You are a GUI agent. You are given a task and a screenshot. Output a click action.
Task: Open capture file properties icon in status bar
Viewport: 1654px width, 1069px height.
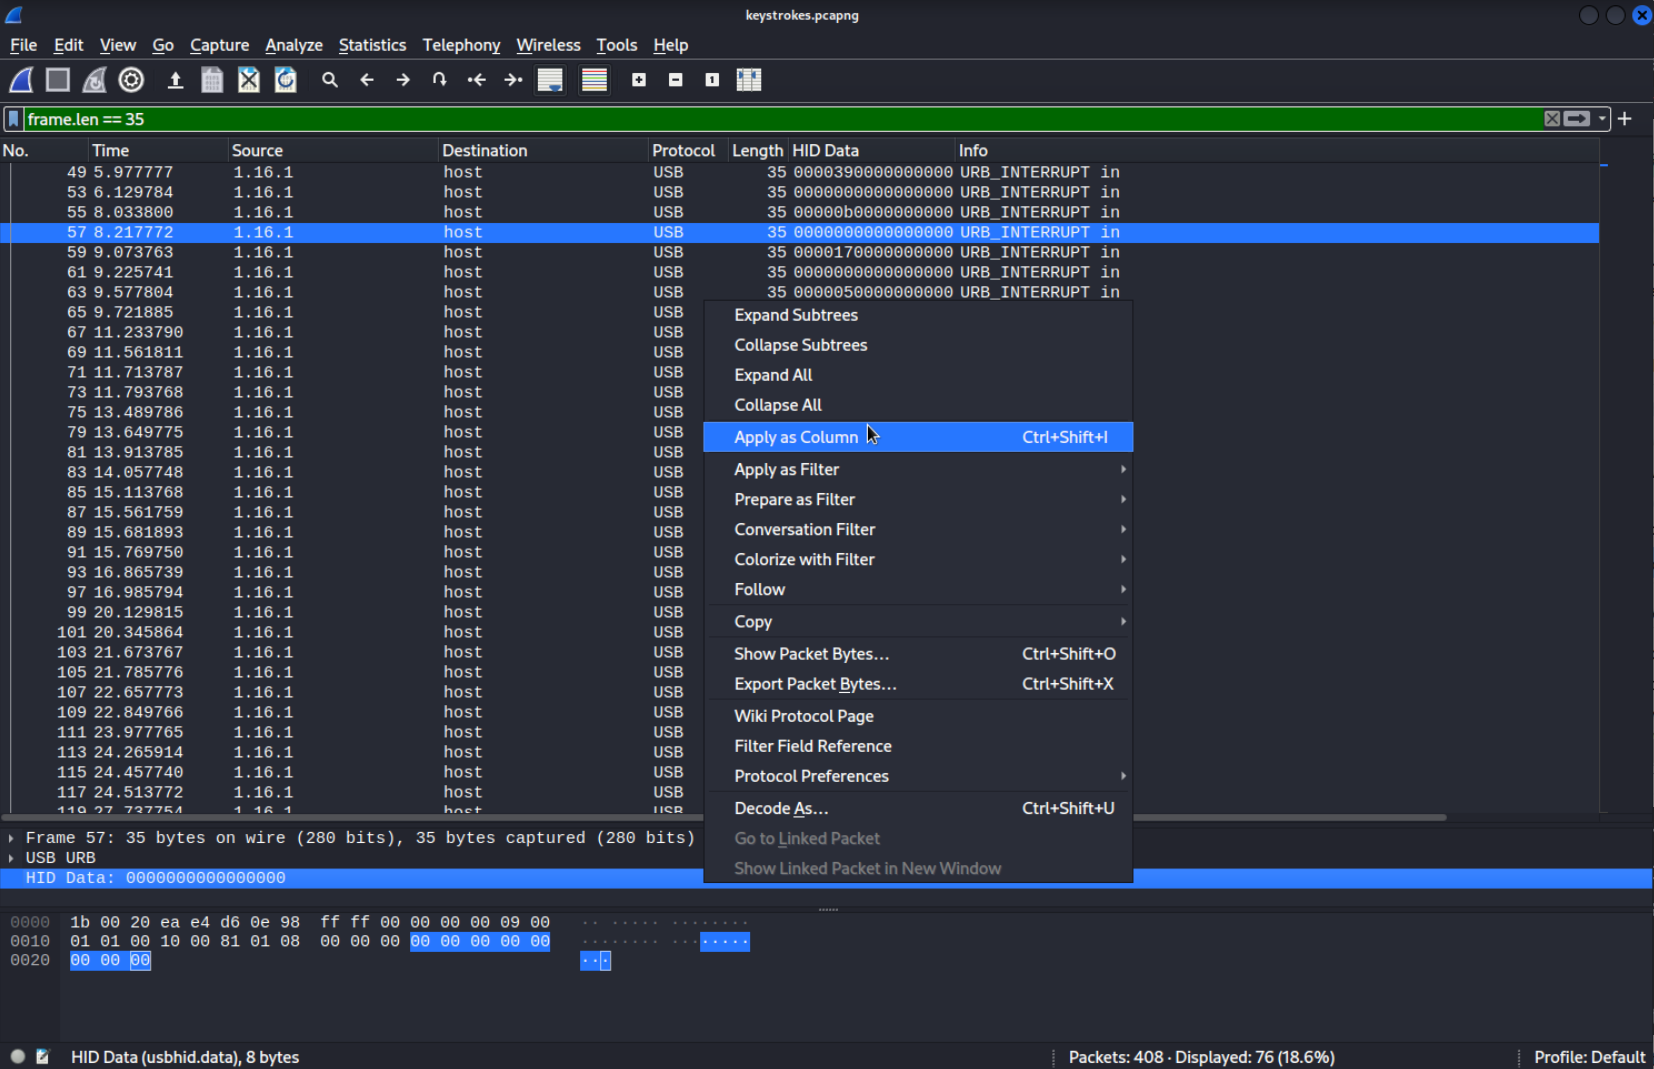click(42, 1056)
